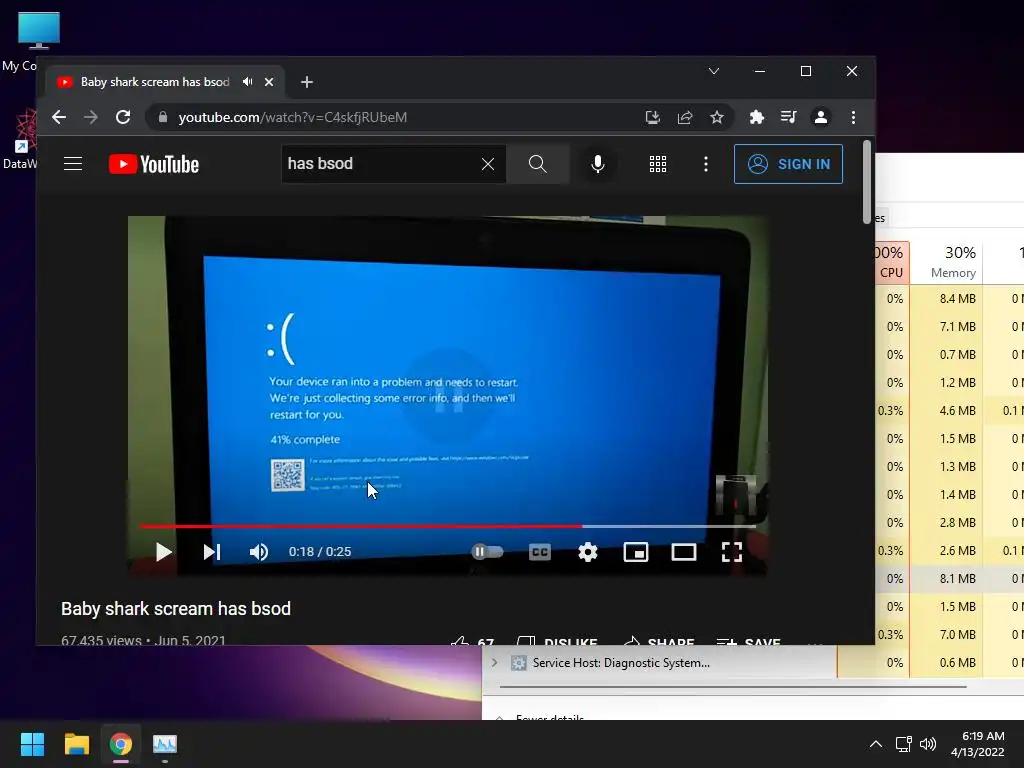Viewport: 1024px width, 768px height.
Task: Open the Windows Start menu
Action: tap(32, 744)
